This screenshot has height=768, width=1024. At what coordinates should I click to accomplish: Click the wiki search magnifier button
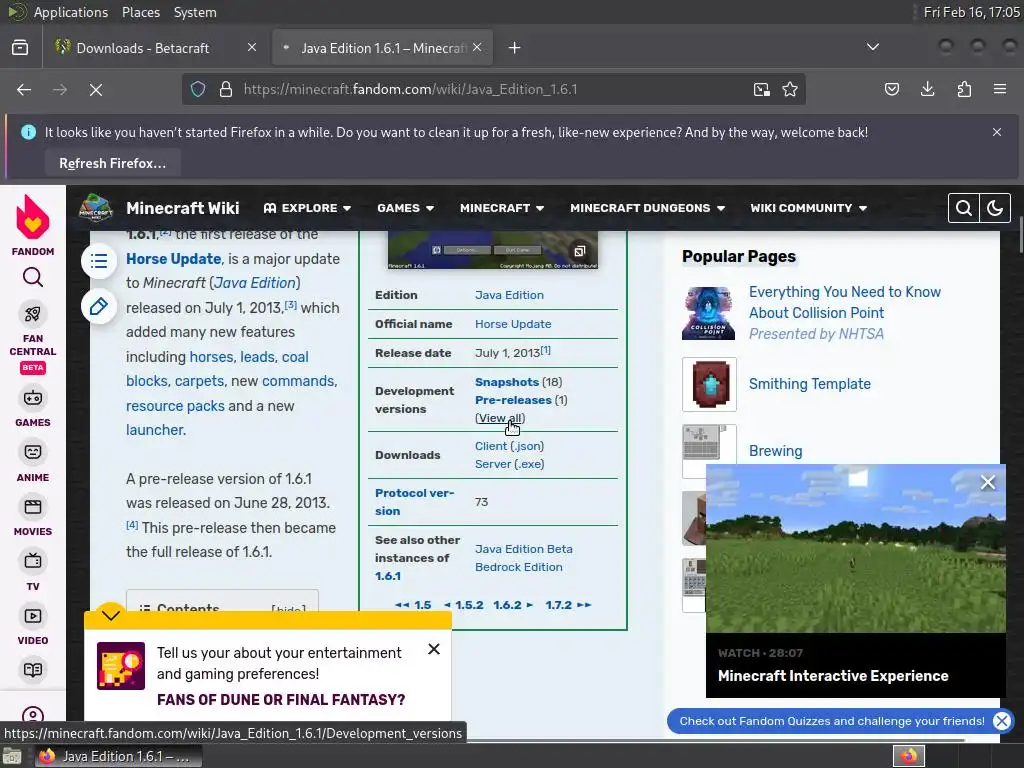coord(964,208)
